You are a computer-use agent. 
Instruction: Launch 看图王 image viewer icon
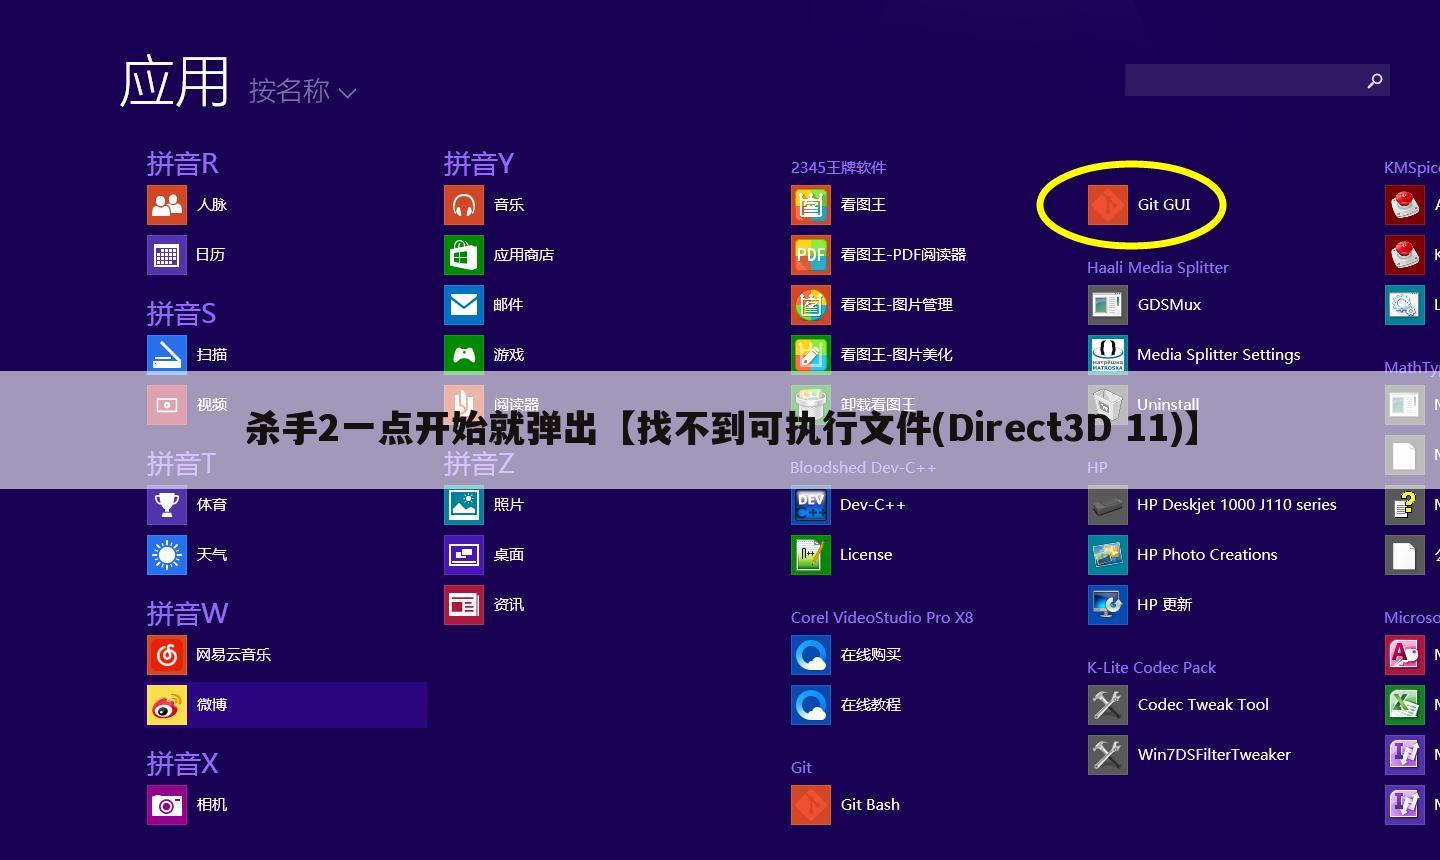click(x=811, y=205)
